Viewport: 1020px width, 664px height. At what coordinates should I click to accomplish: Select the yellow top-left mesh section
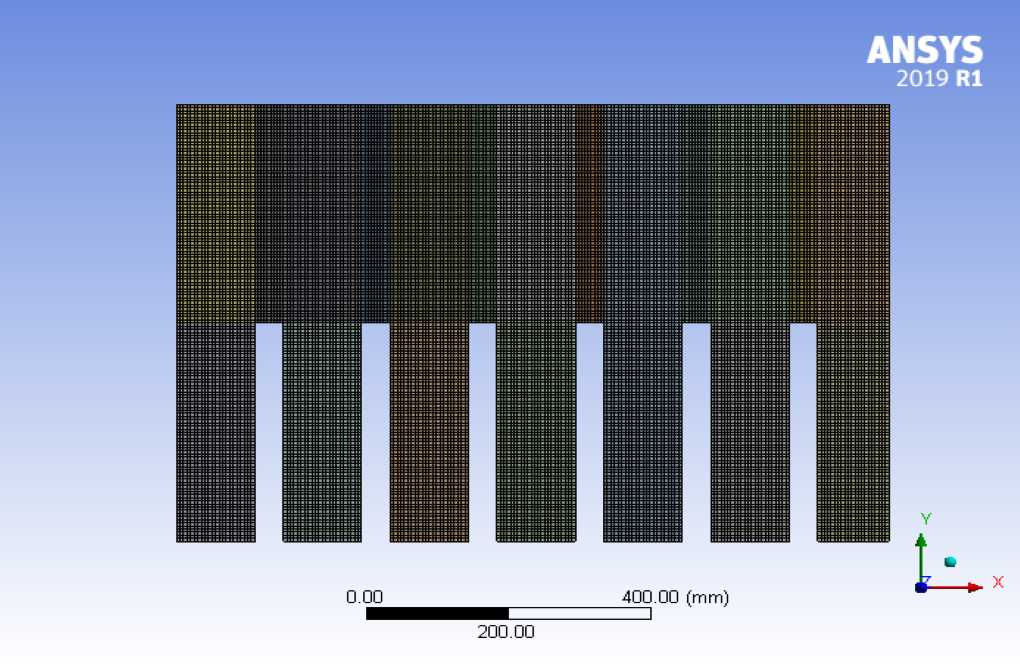[215, 213]
